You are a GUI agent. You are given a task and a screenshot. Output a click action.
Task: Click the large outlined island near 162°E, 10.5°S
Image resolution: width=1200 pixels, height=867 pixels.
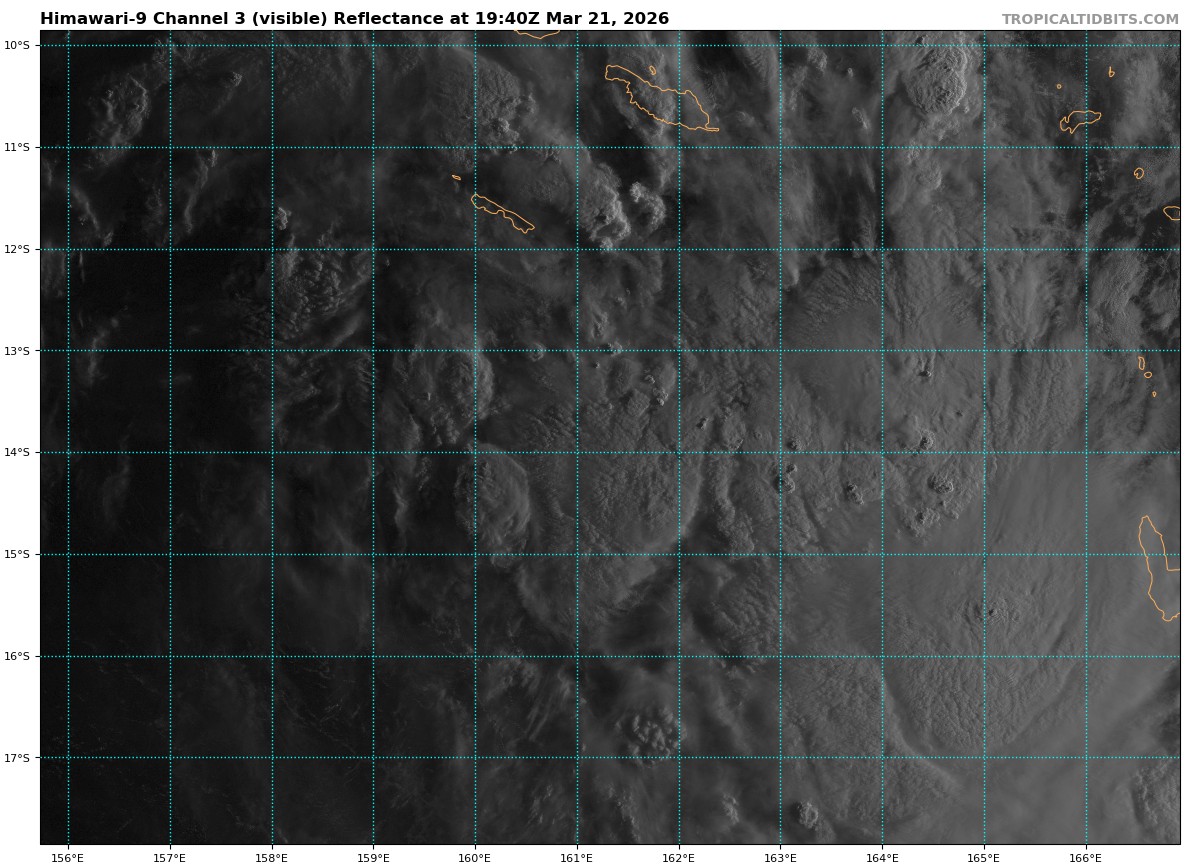[660, 98]
